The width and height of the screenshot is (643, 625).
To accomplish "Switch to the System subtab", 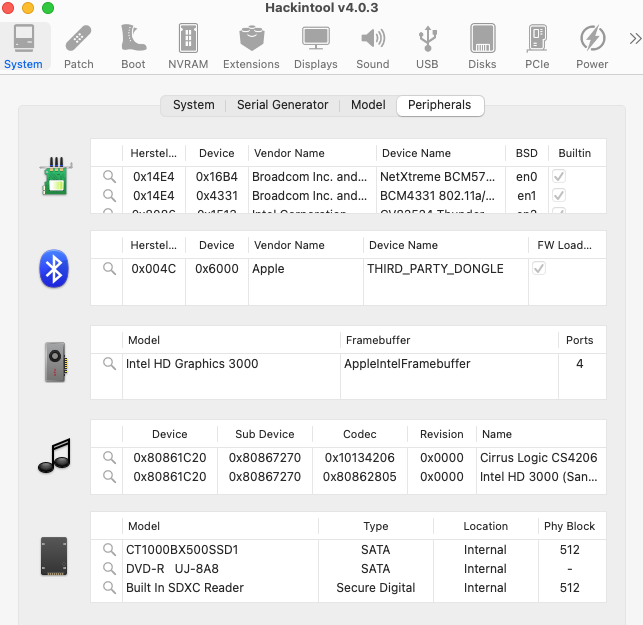I will pos(194,105).
